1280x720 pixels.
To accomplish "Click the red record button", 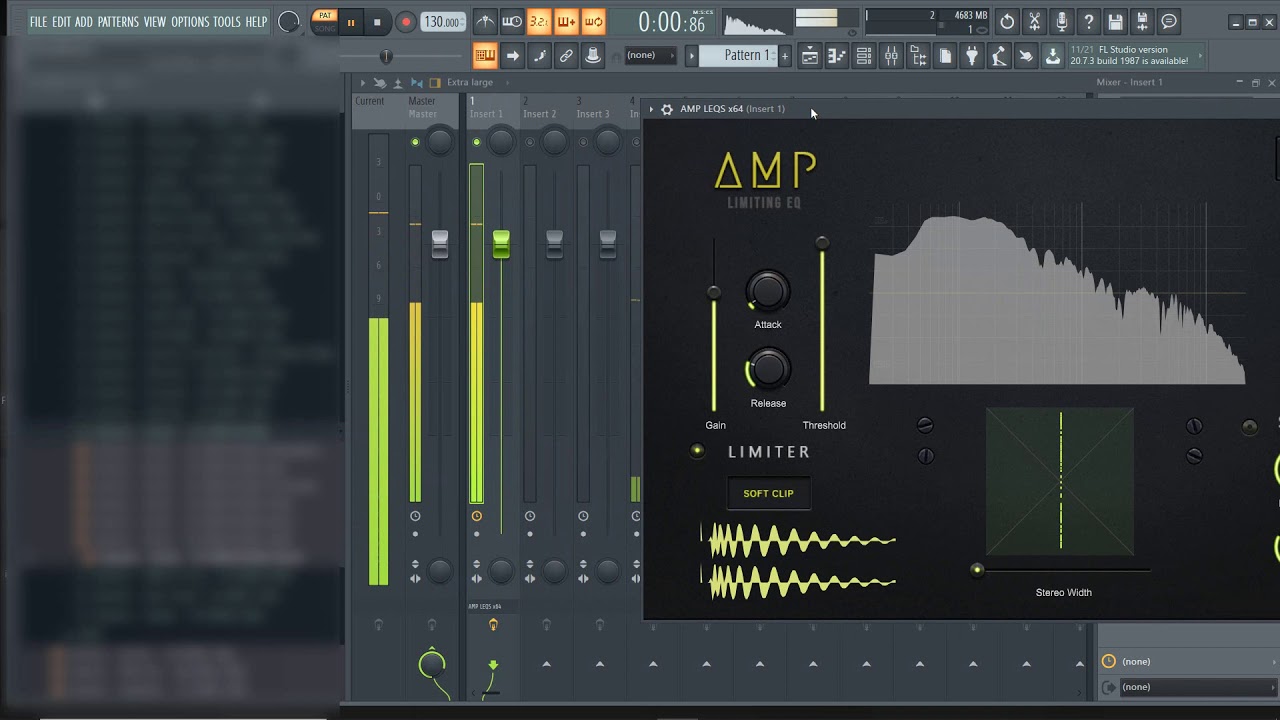I will pos(405,22).
